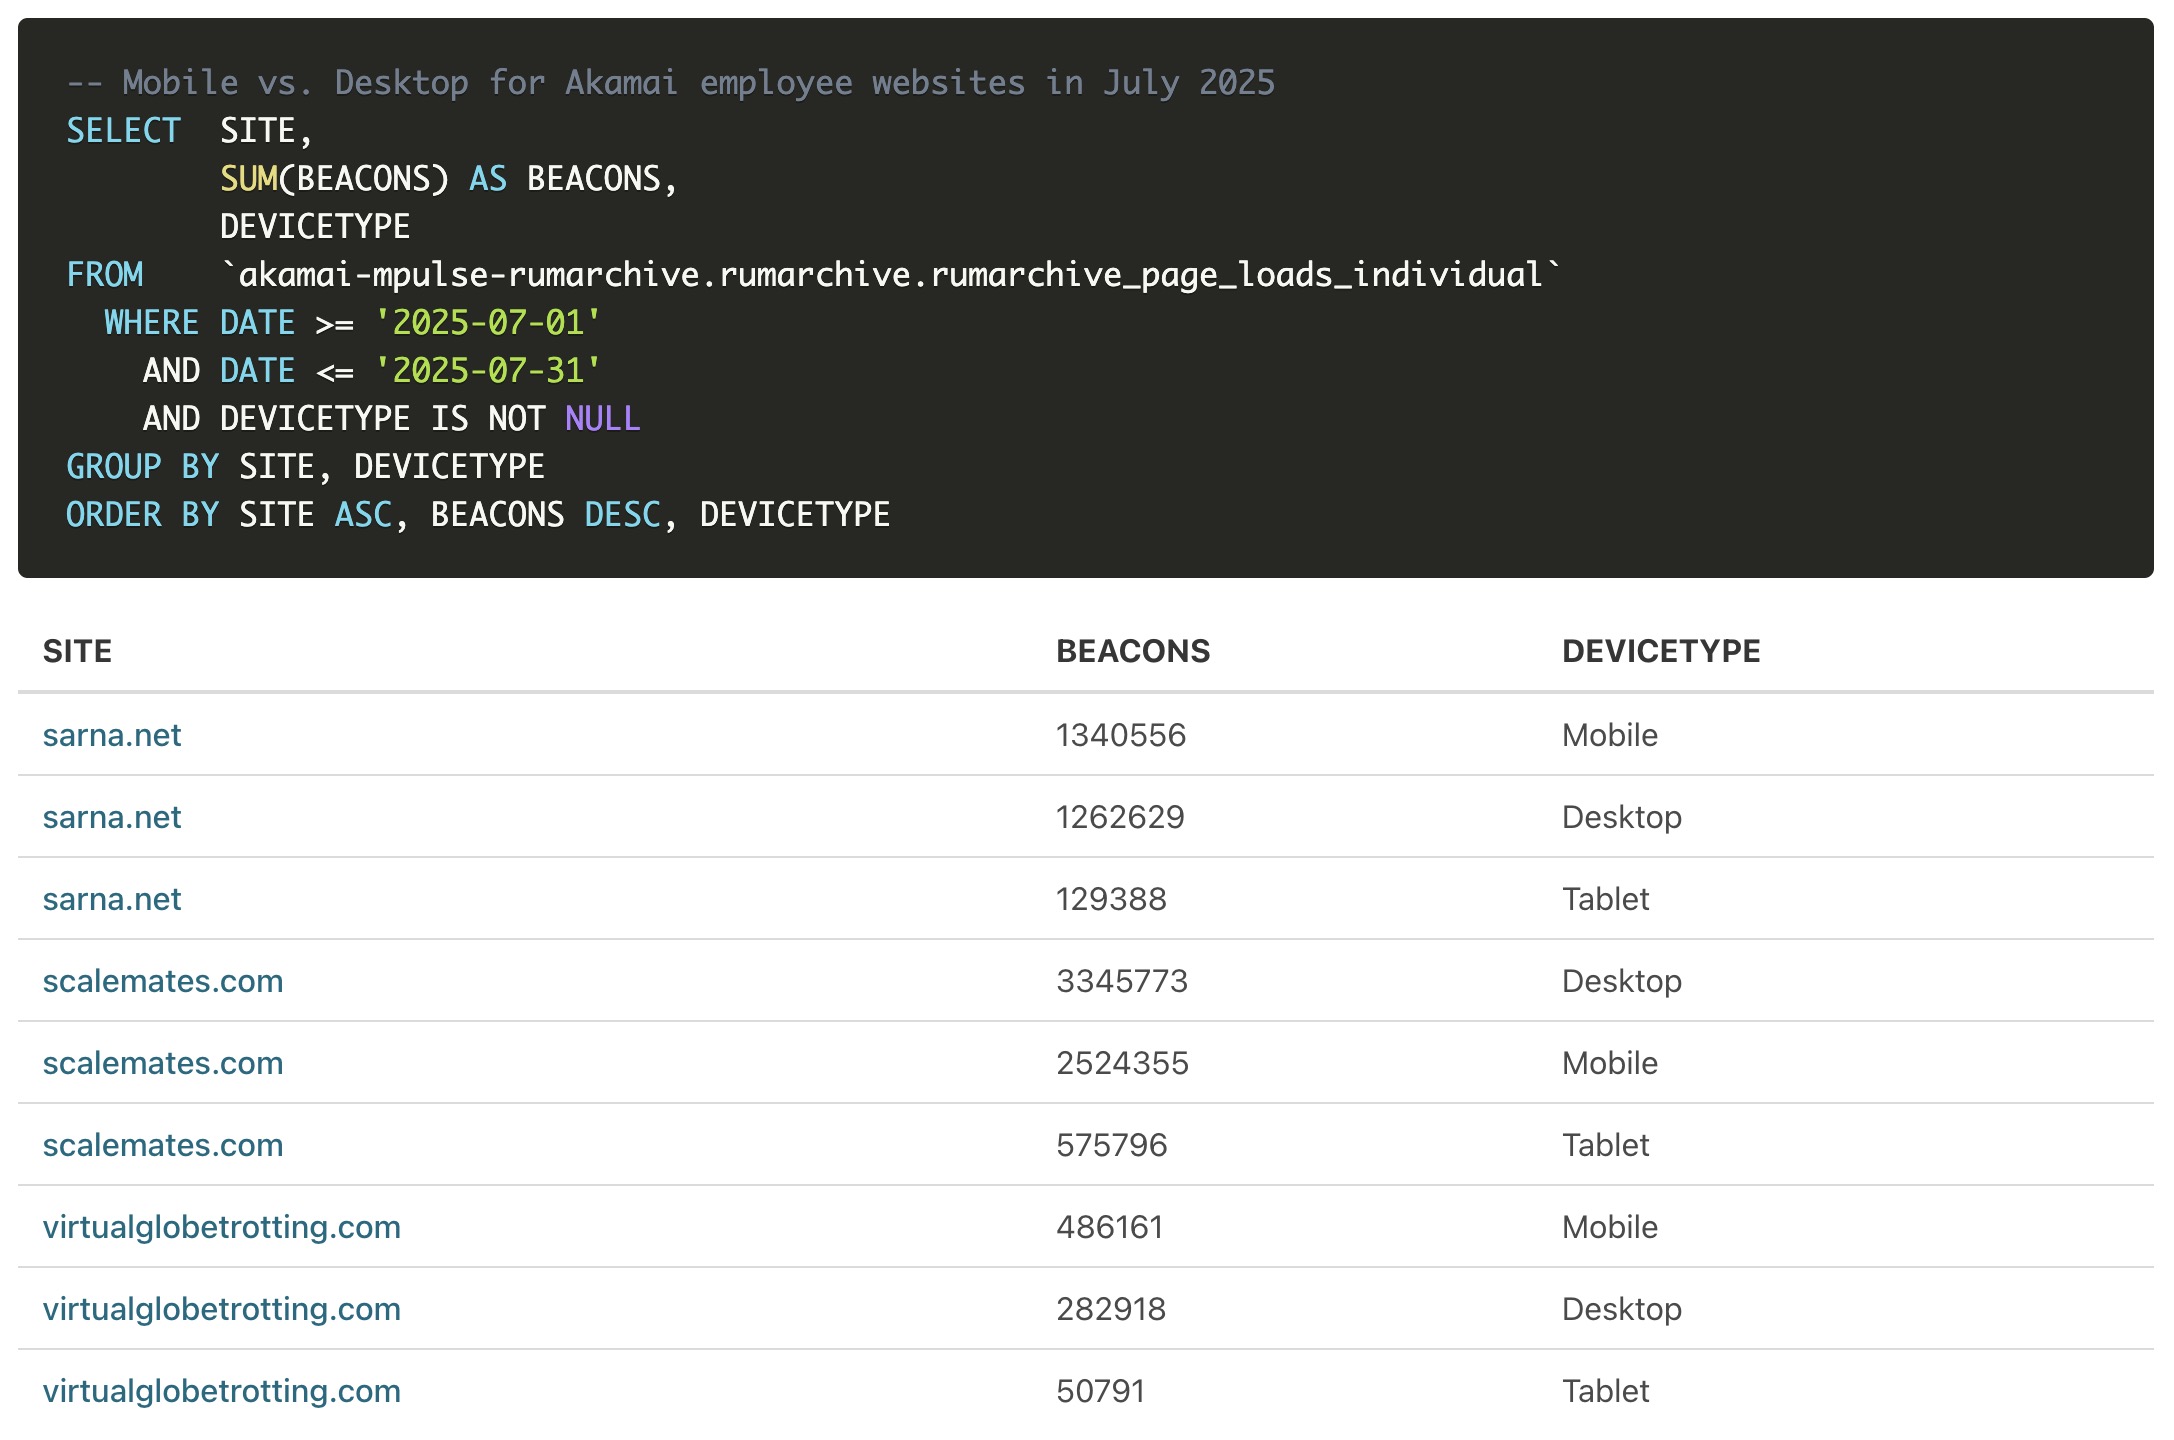The width and height of the screenshot is (2174, 1440).
Task: Open scalemates.com link in Tablet row
Action: tap(163, 1145)
